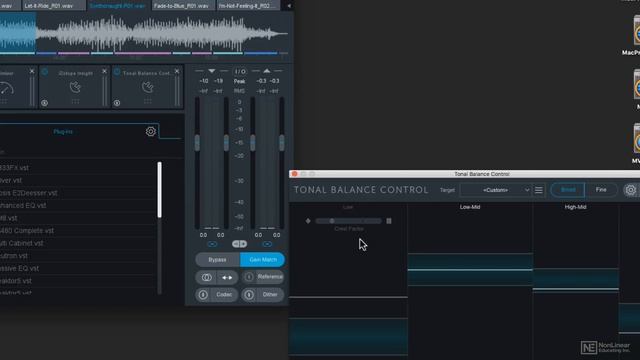Switch to the Plug-ins tab

(x=63, y=132)
